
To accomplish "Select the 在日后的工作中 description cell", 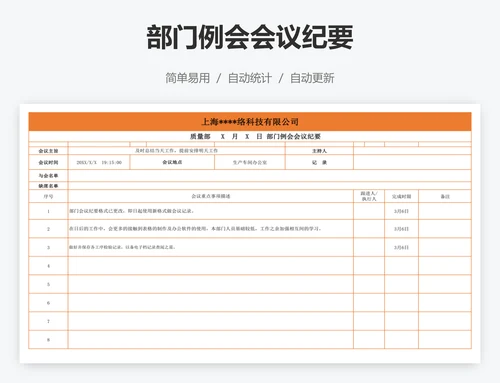I will point(211,229).
